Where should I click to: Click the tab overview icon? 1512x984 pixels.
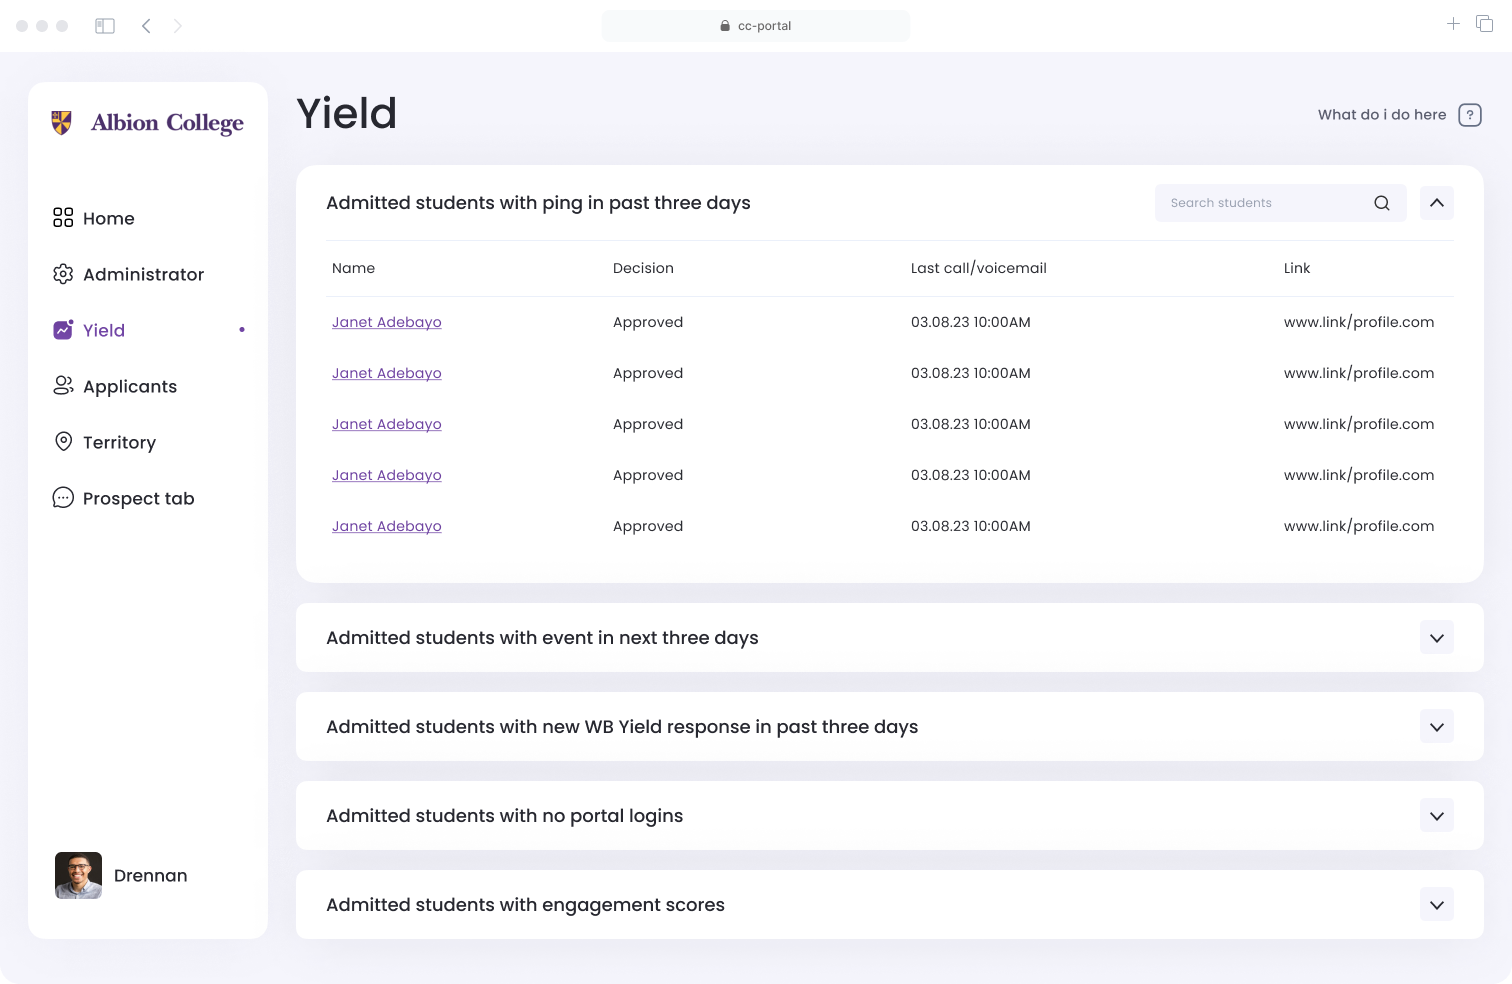pyautogui.click(x=1485, y=24)
